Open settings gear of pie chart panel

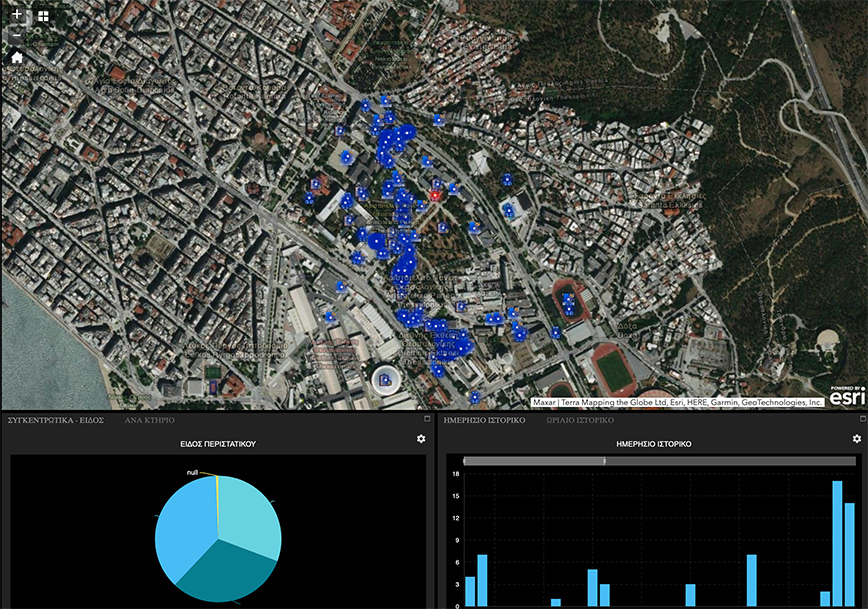click(421, 439)
